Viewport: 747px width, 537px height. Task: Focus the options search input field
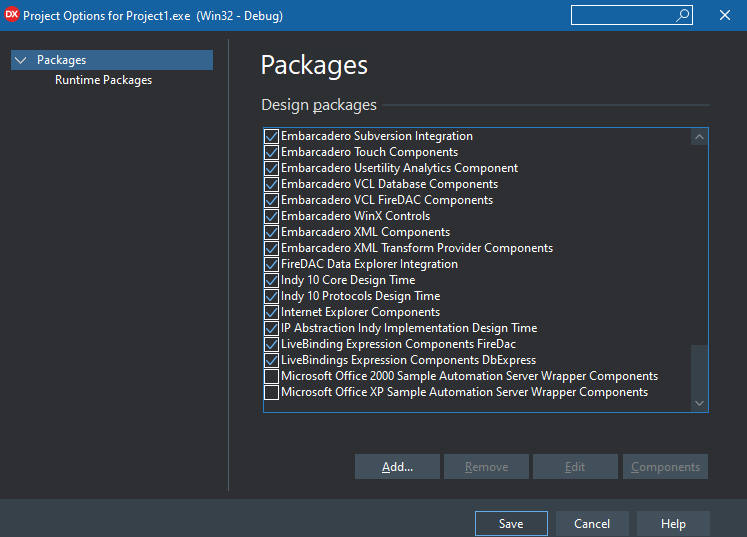click(623, 15)
